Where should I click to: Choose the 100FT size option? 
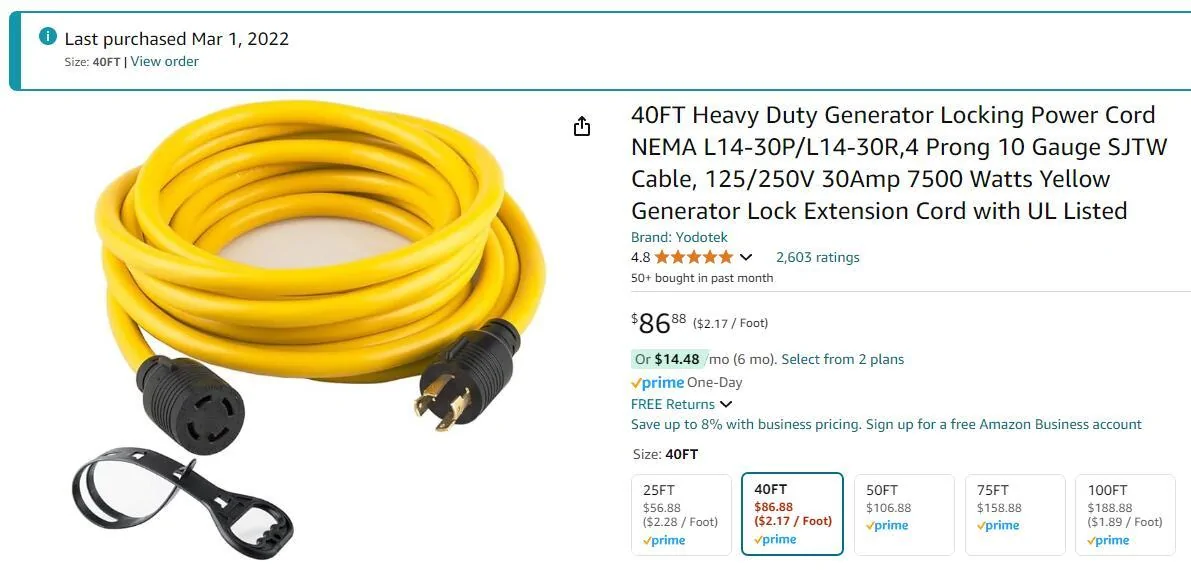tap(1125, 514)
